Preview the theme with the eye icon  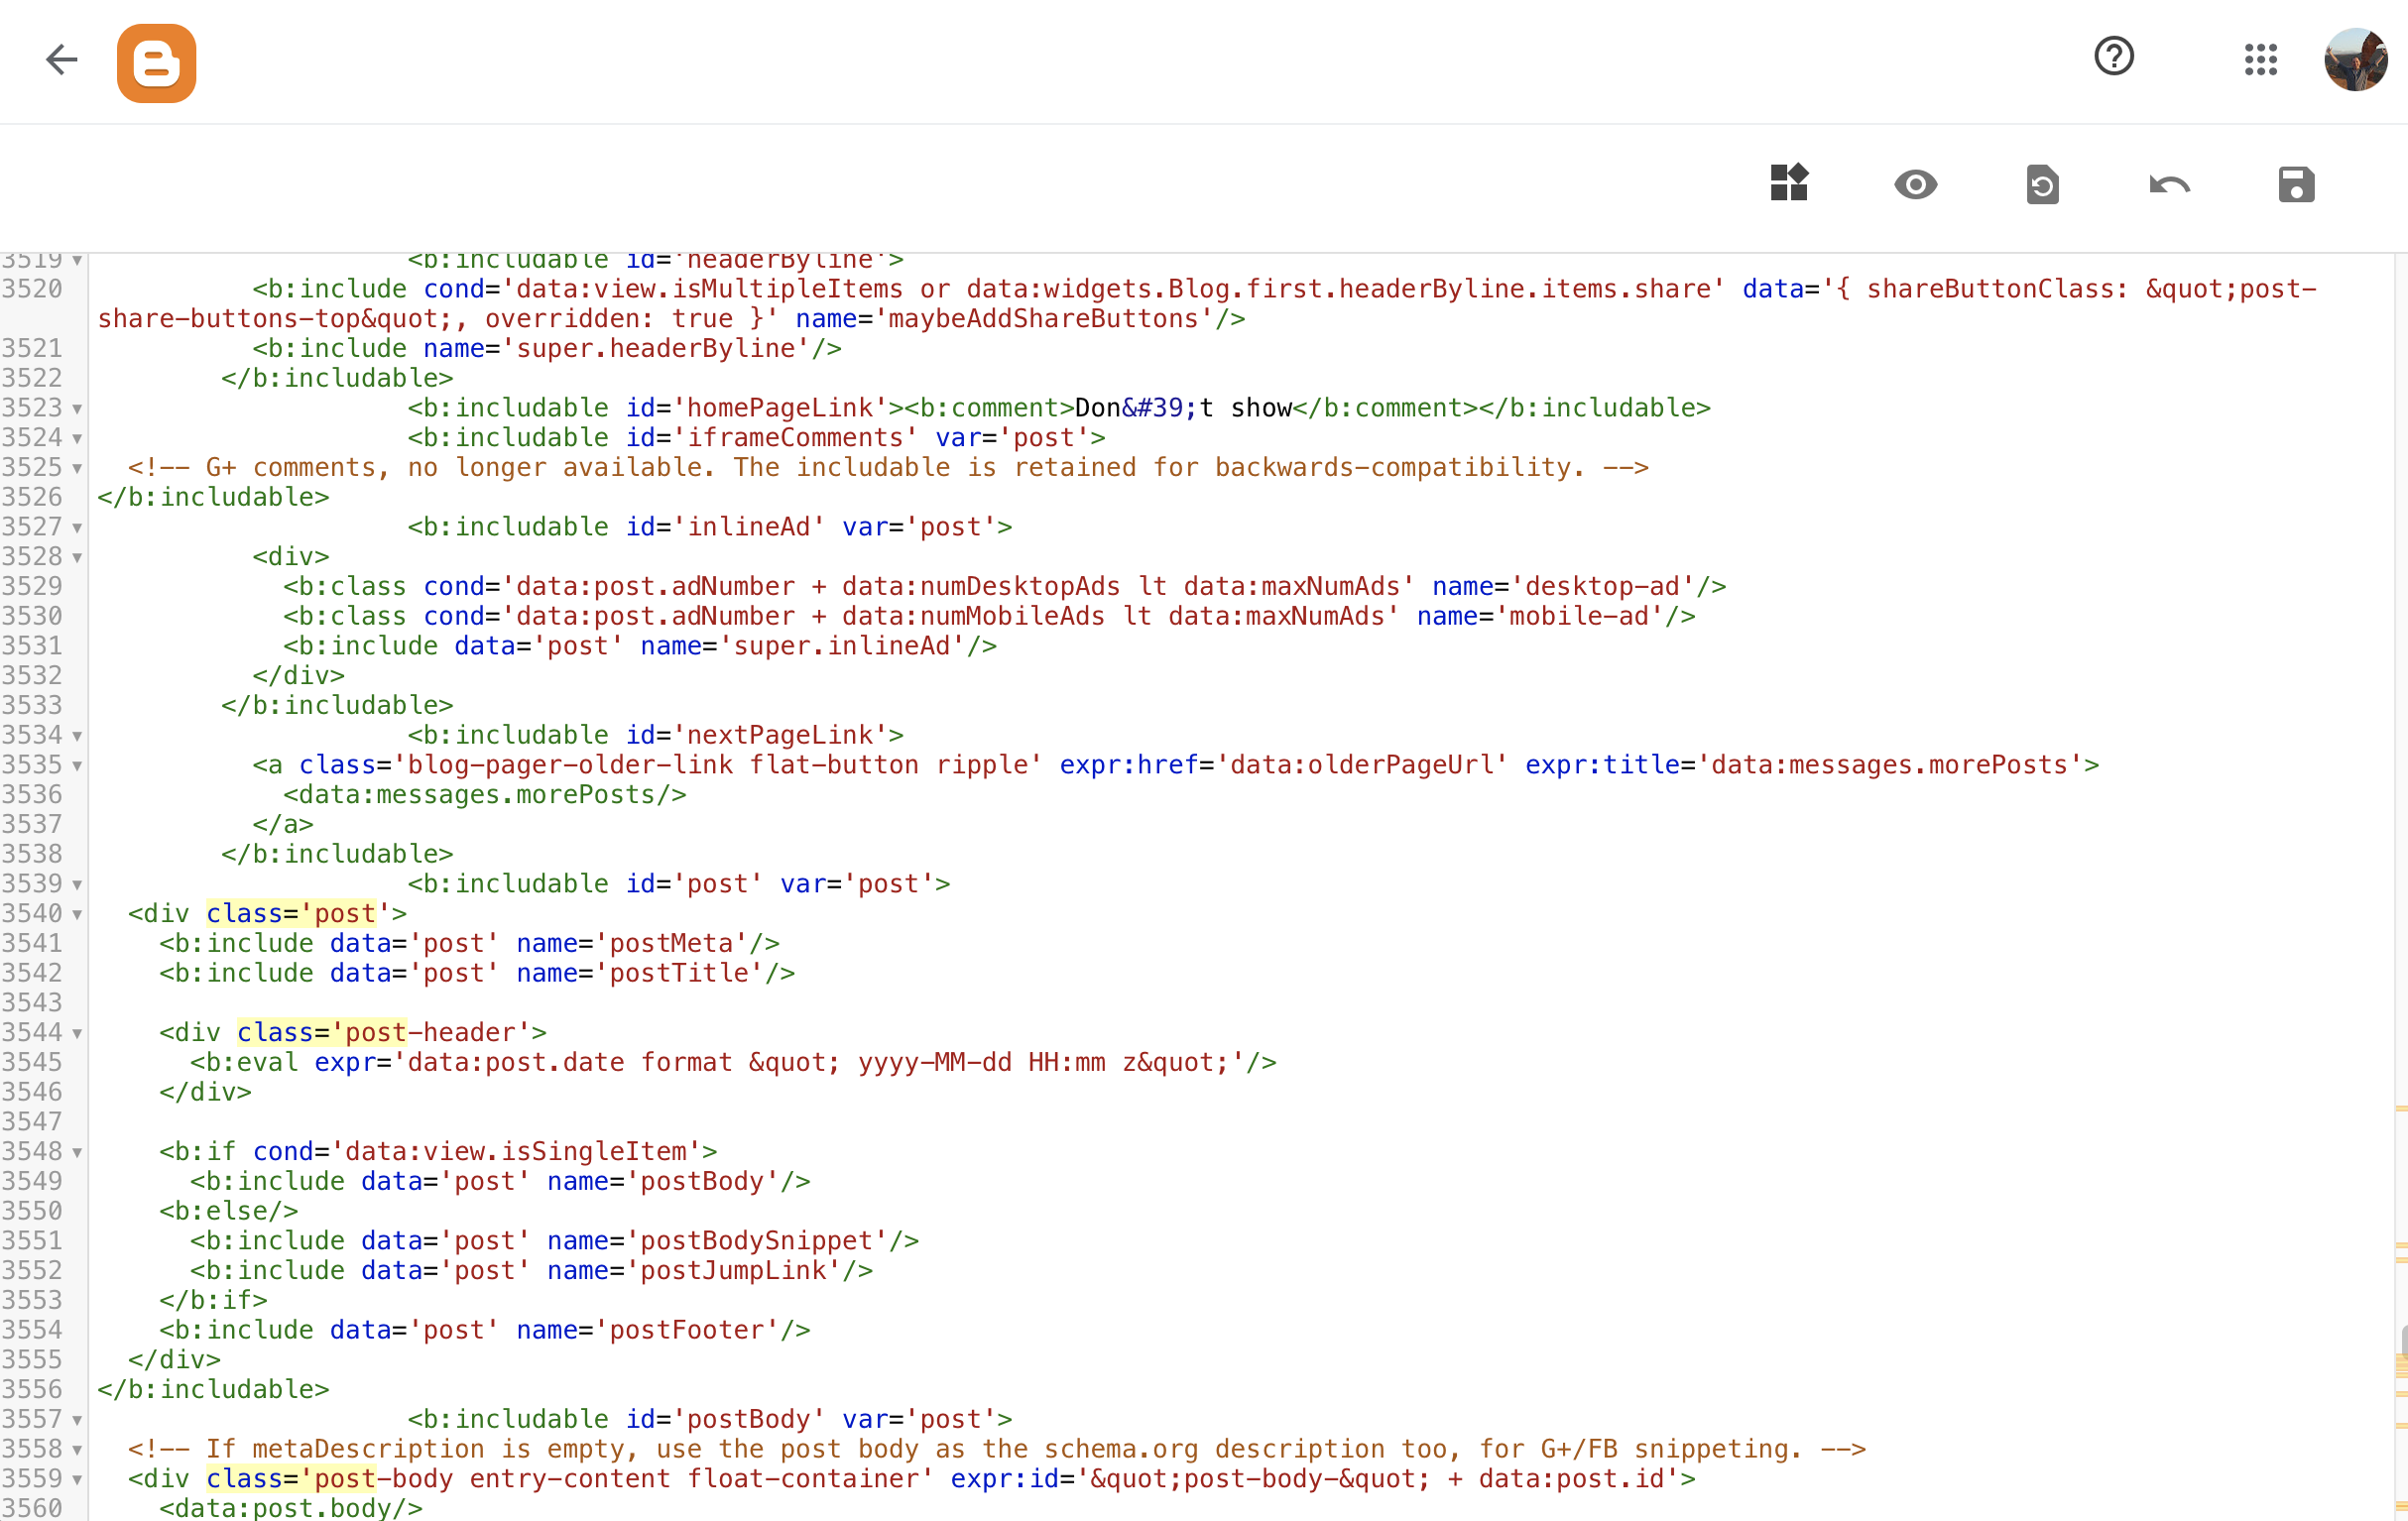click(x=1915, y=185)
